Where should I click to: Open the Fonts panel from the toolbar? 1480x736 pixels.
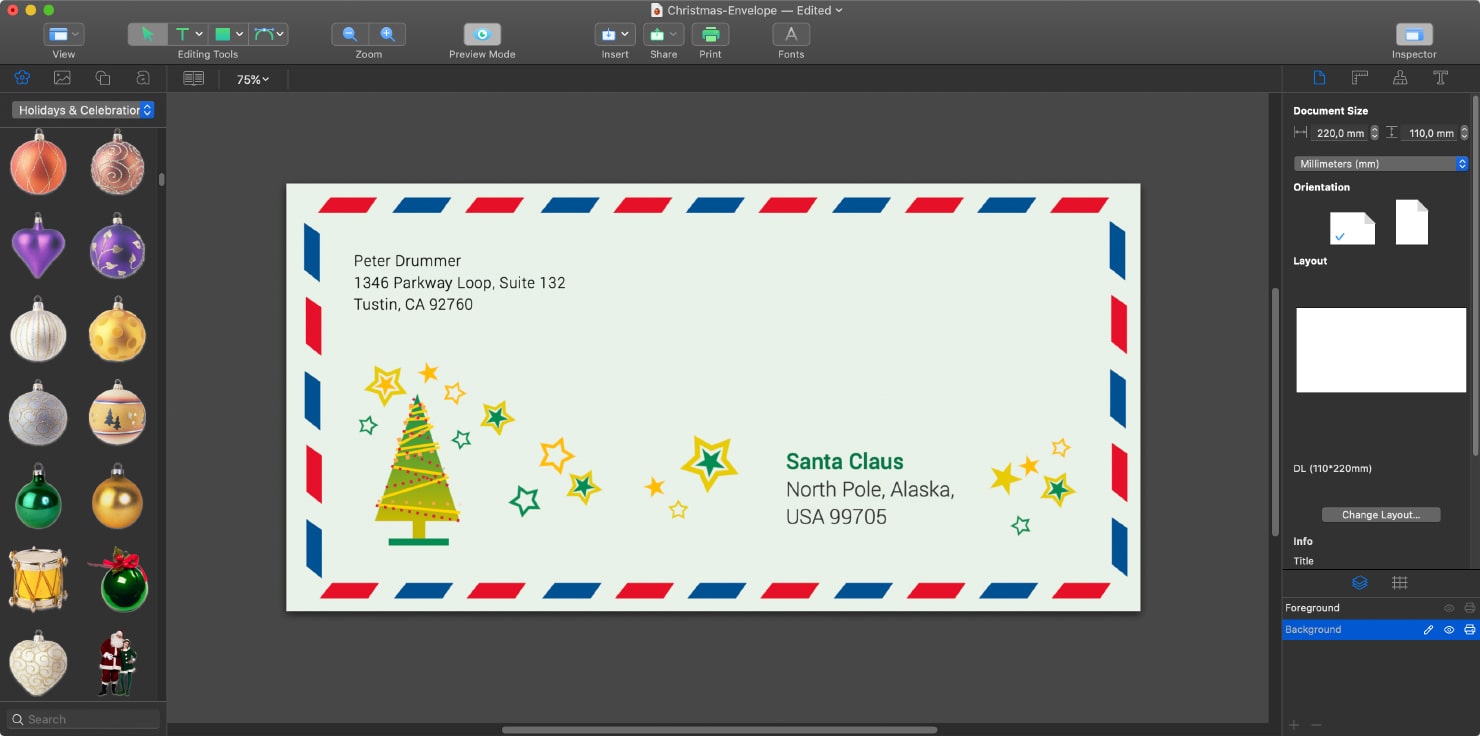tap(790, 33)
